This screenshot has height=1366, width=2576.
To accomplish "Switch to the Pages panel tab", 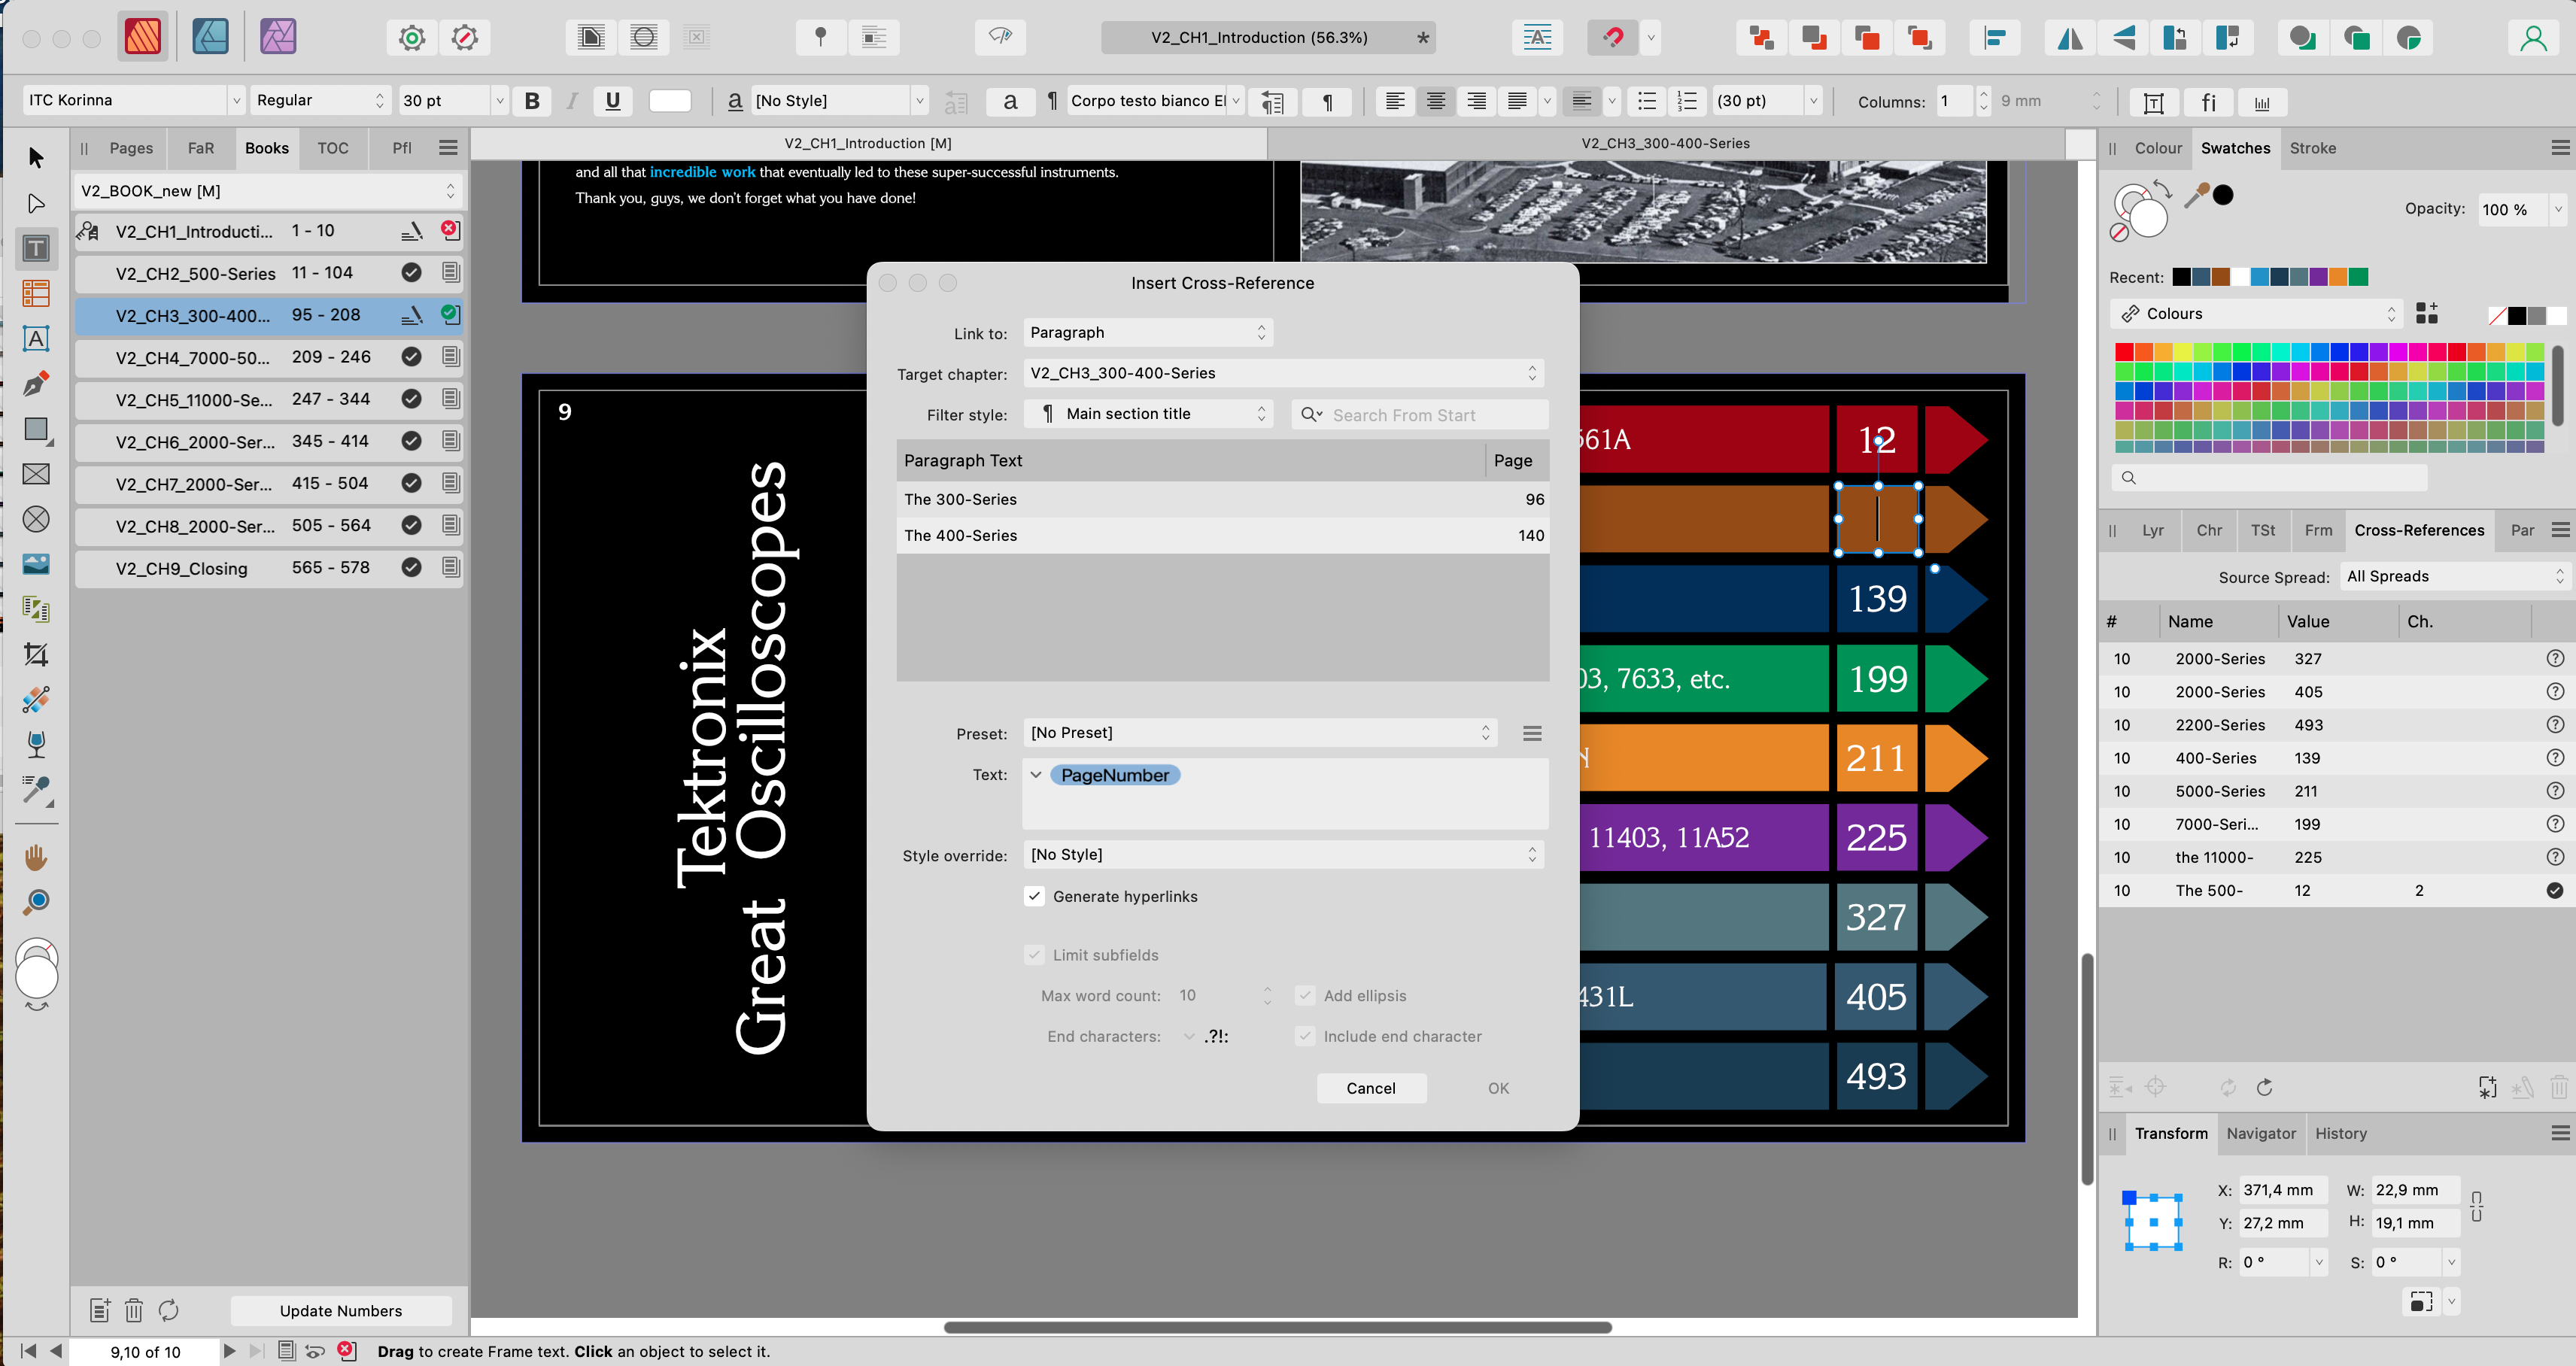I will point(131,148).
